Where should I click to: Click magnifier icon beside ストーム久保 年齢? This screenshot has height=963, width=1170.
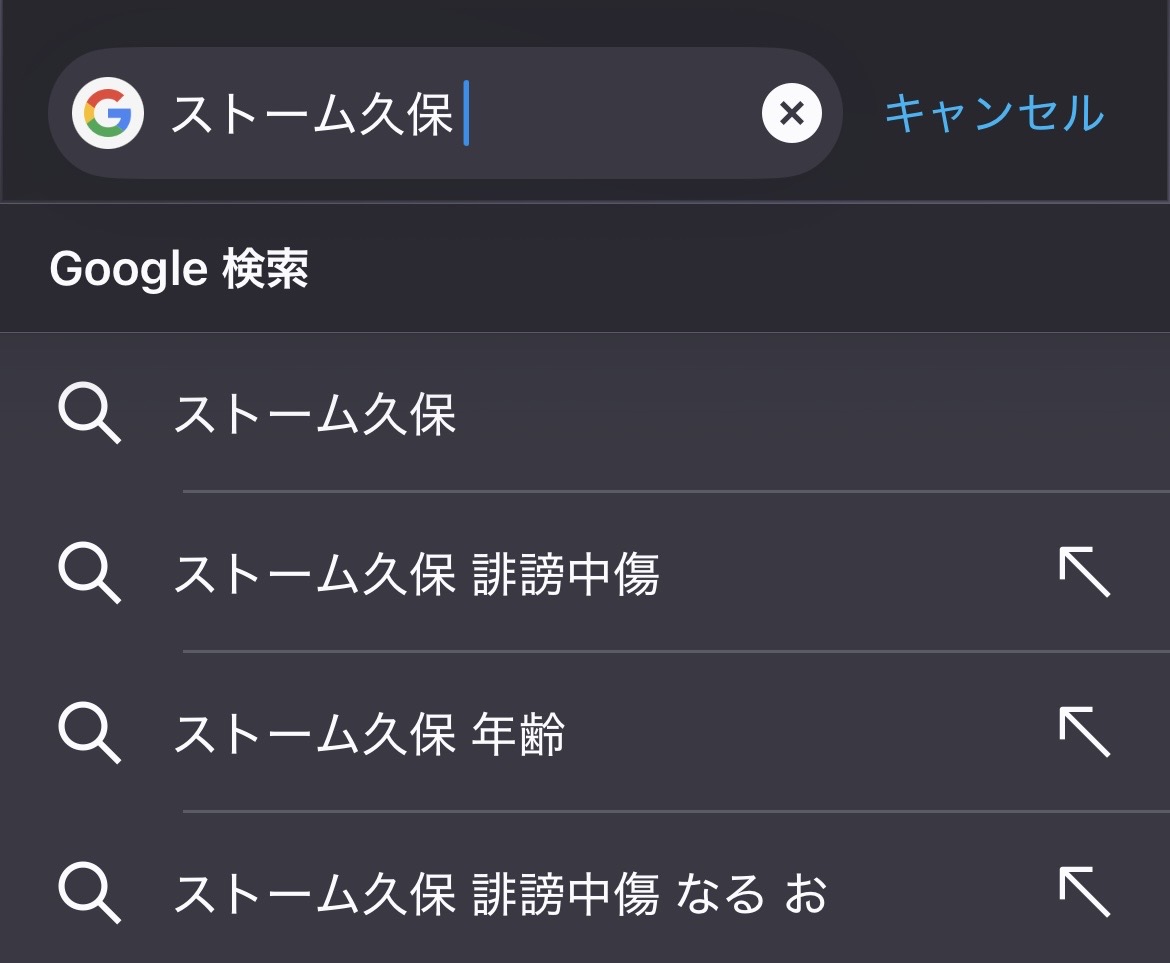(89, 734)
